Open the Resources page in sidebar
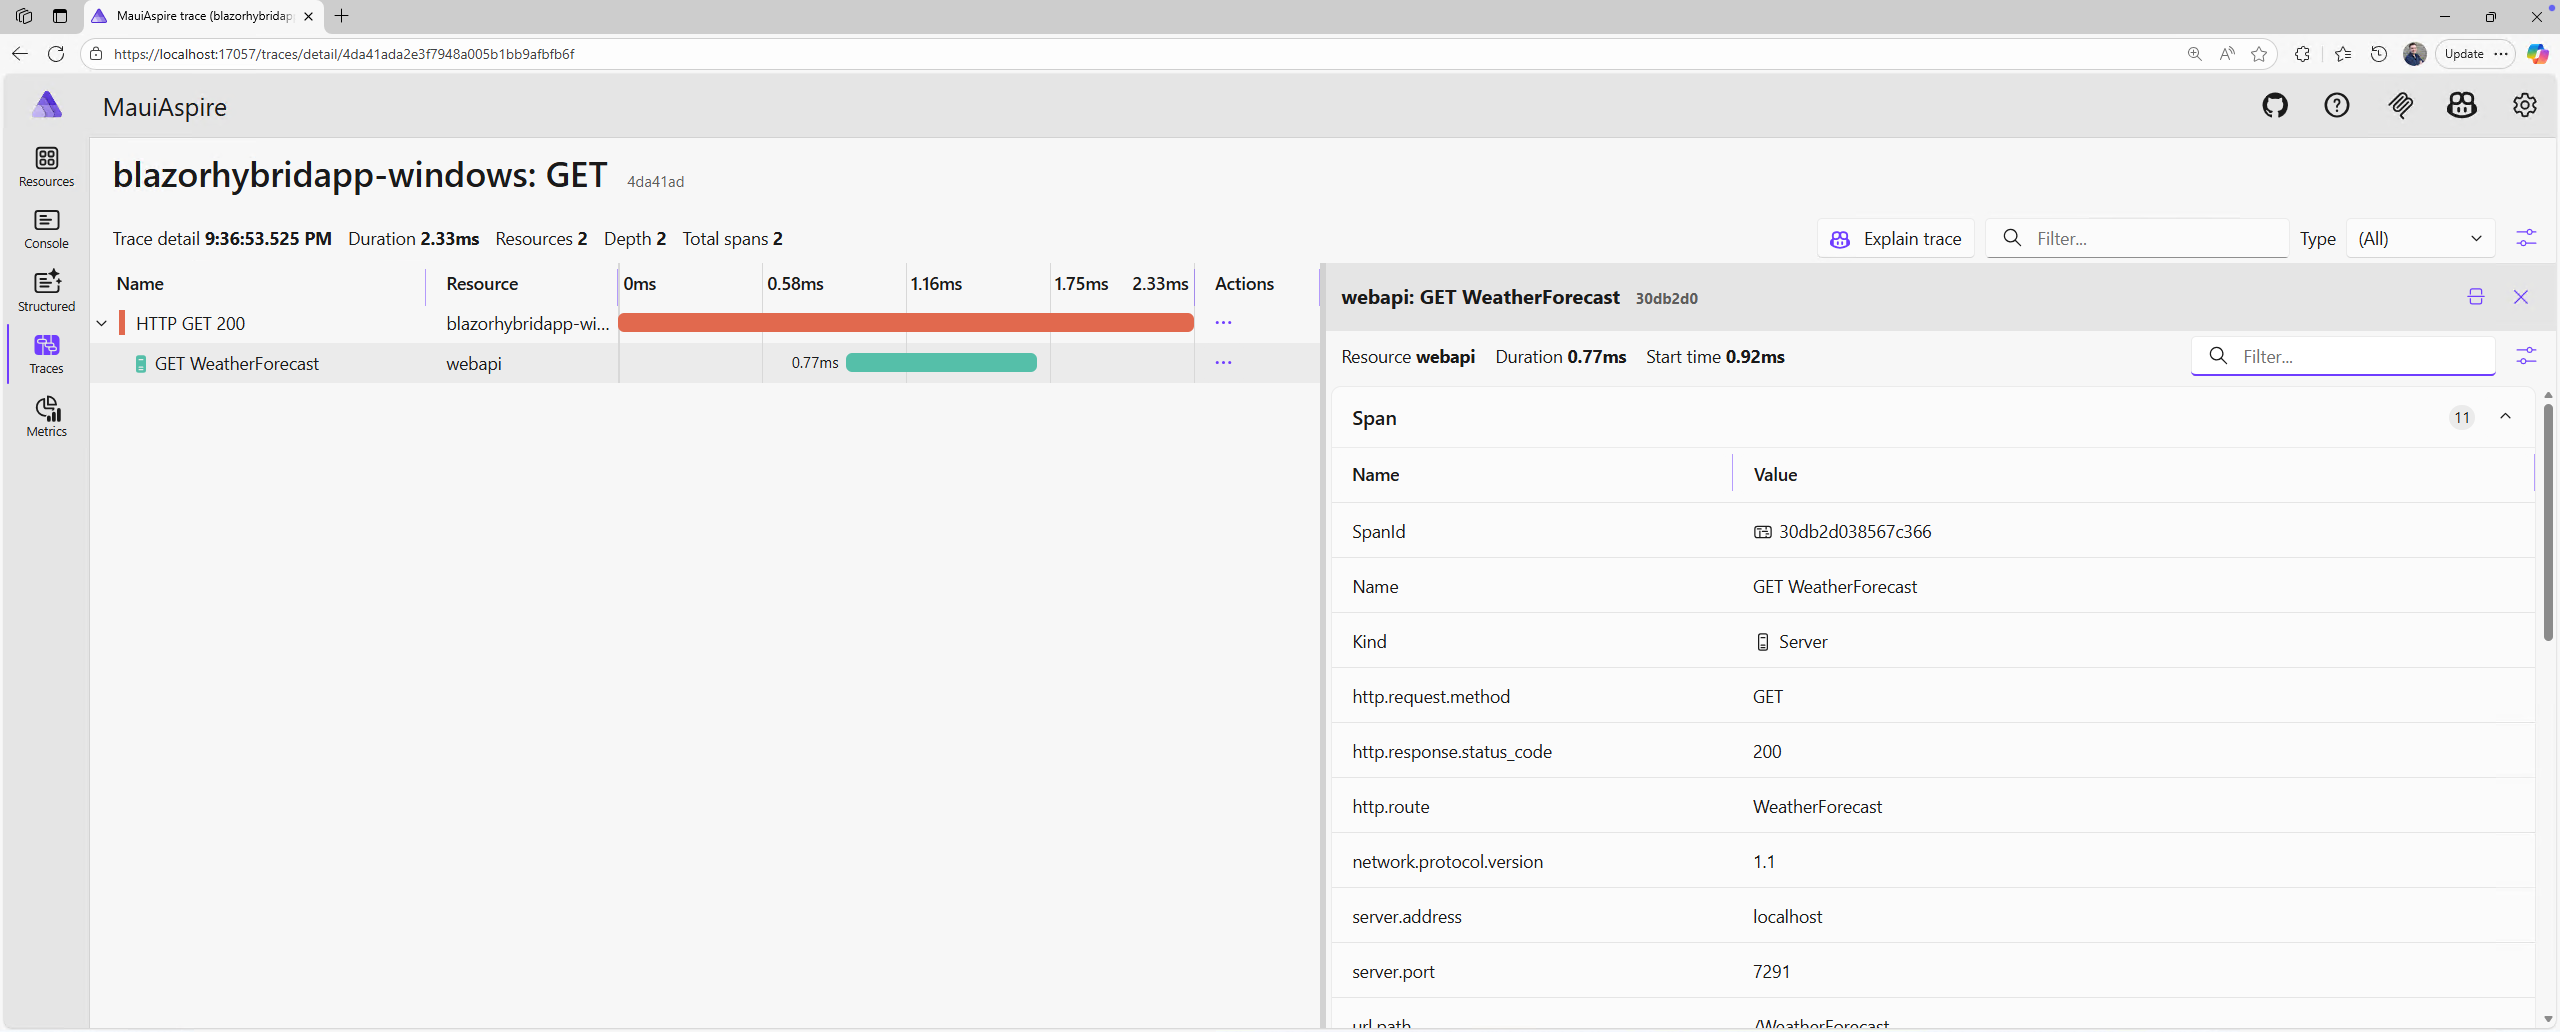 coord(46,166)
